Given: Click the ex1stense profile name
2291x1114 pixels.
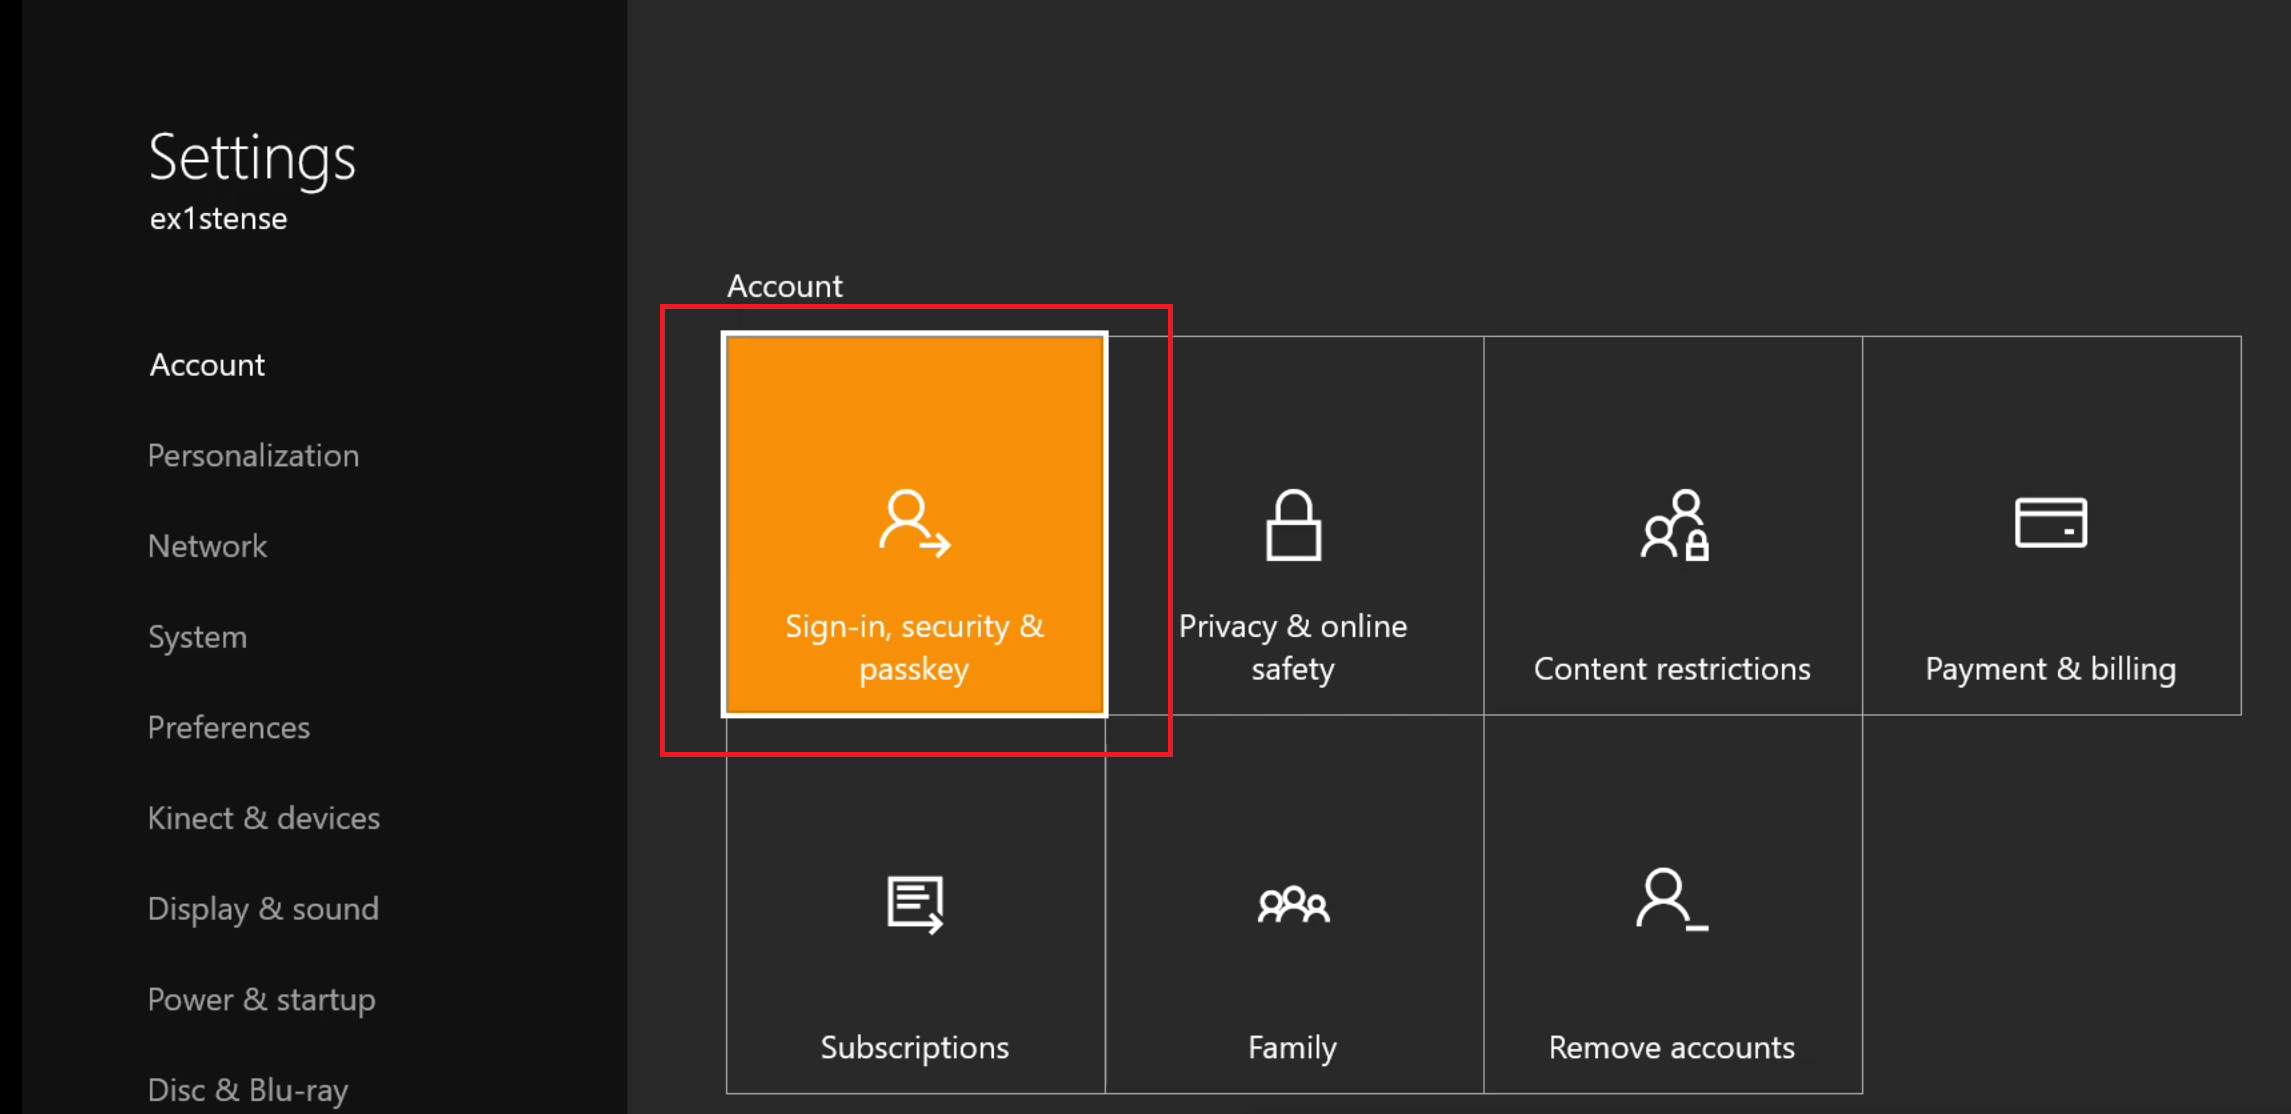Looking at the screenshot, I should (x=218, y=219).
